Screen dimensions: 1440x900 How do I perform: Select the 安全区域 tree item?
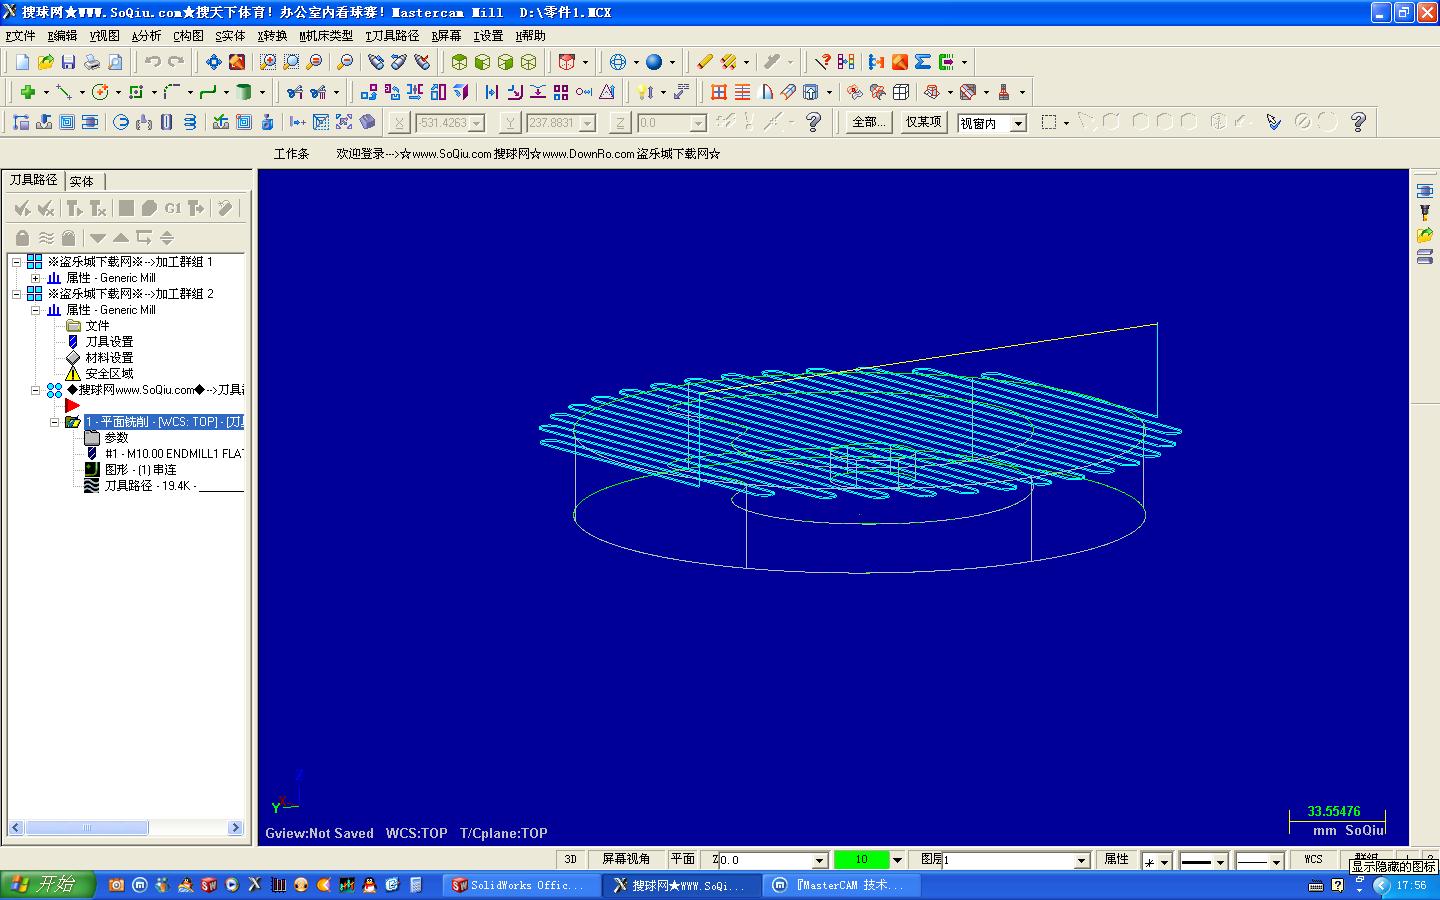(109, 374)
